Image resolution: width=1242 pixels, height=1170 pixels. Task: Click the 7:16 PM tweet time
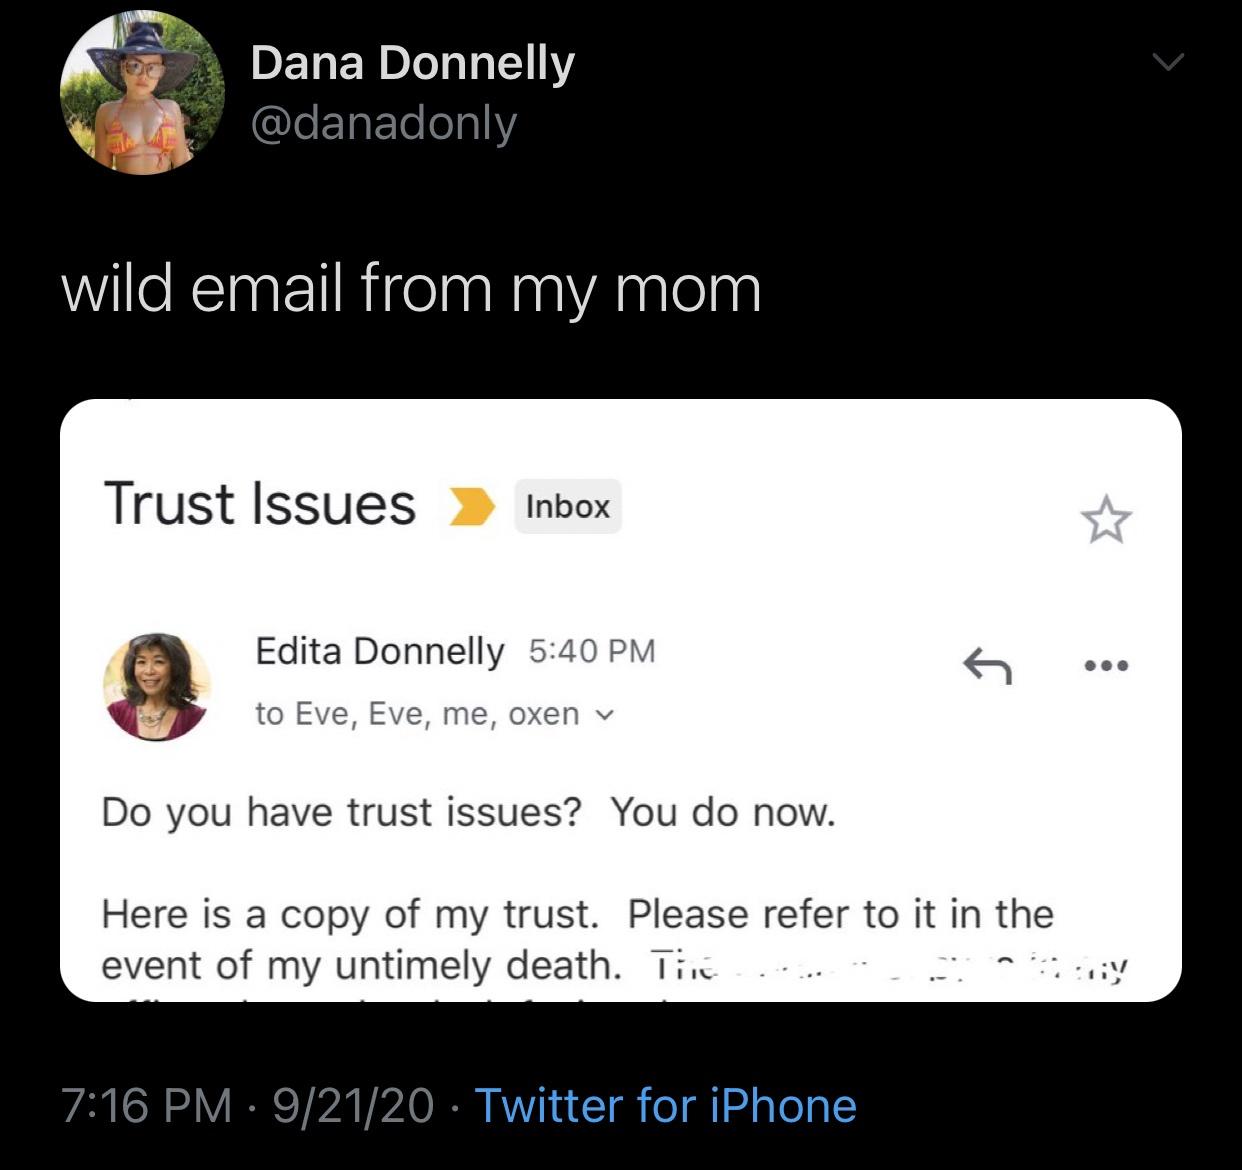point(146,1105)
